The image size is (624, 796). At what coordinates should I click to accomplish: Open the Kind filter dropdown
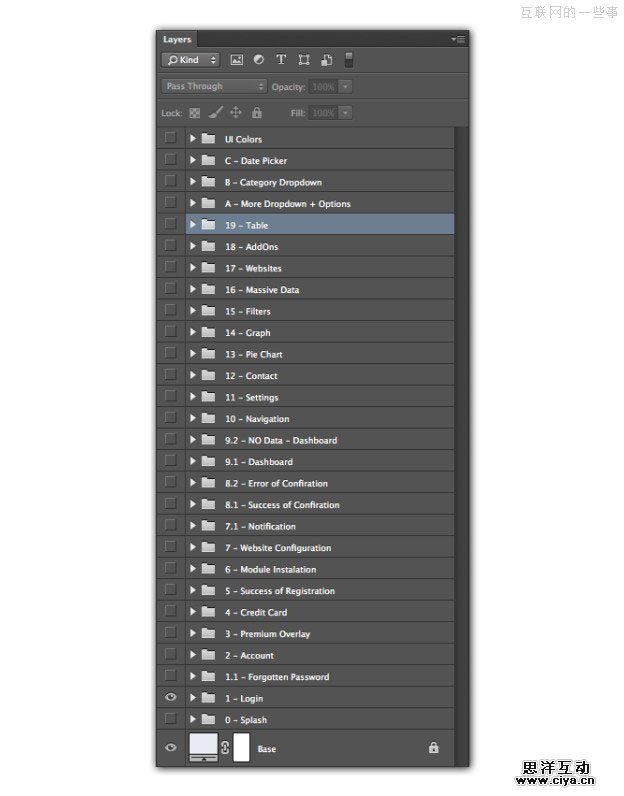[191, 60]
